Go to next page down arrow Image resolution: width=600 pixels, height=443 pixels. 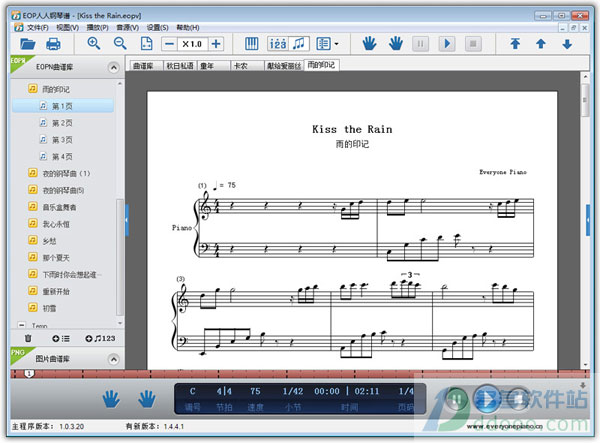click(567, 44)
